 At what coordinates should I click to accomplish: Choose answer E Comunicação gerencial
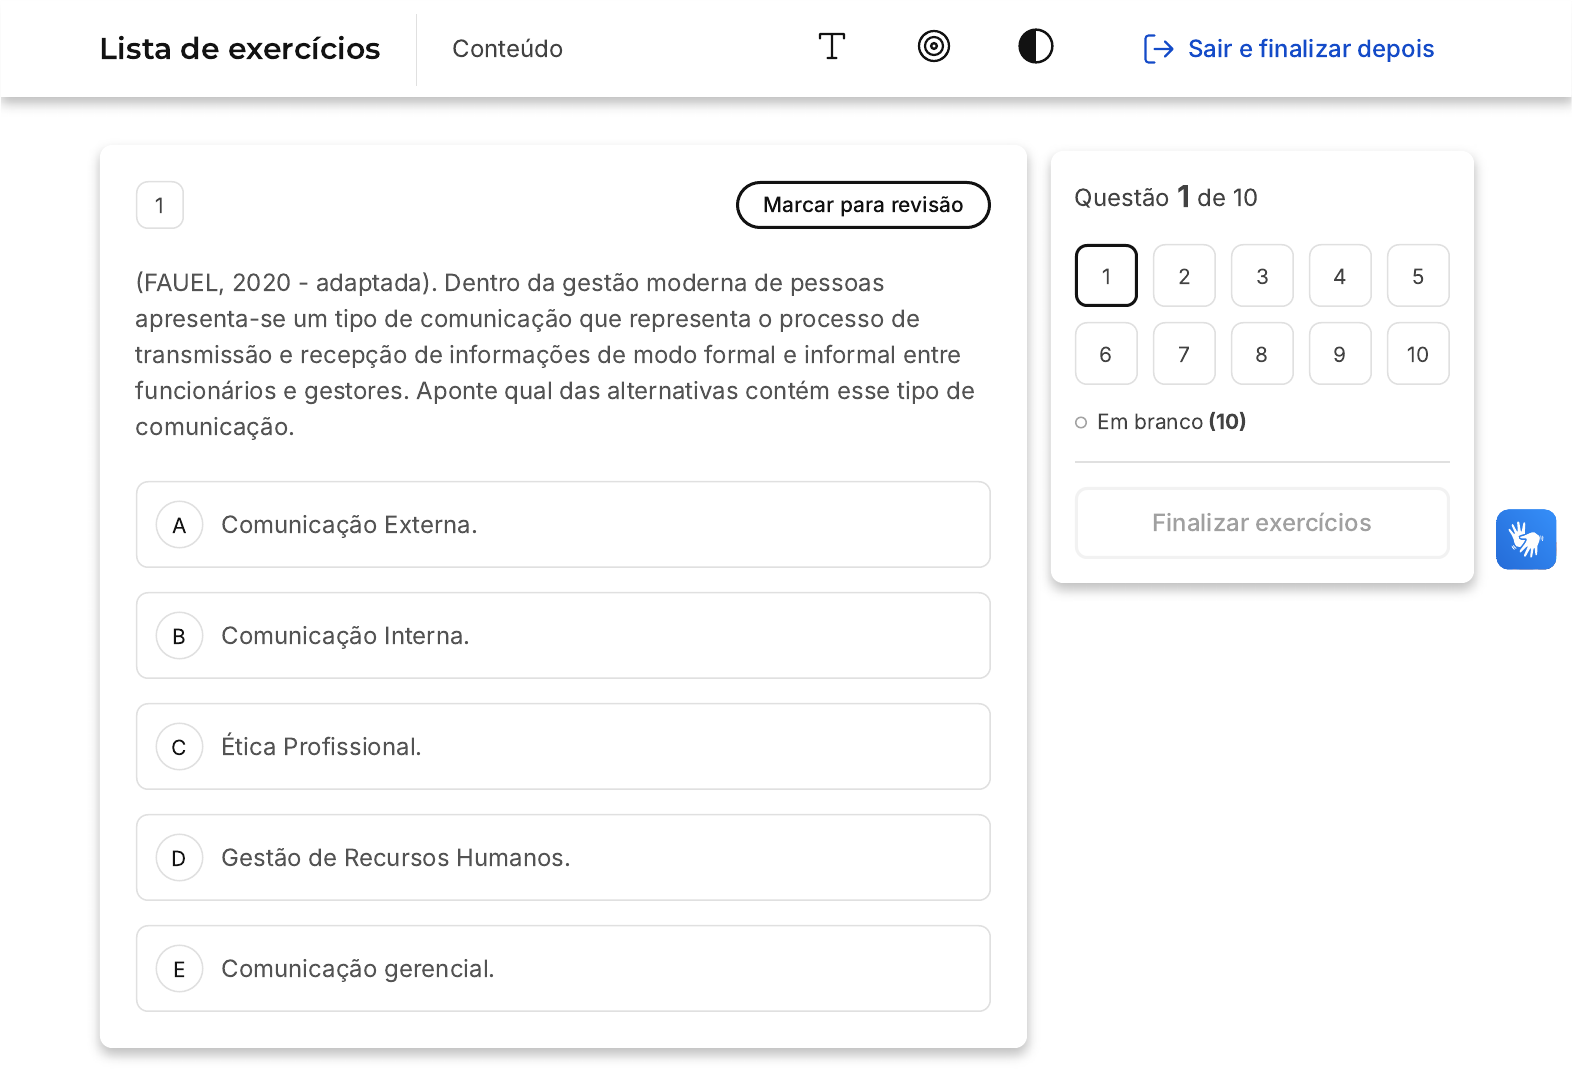pos(563,969)
